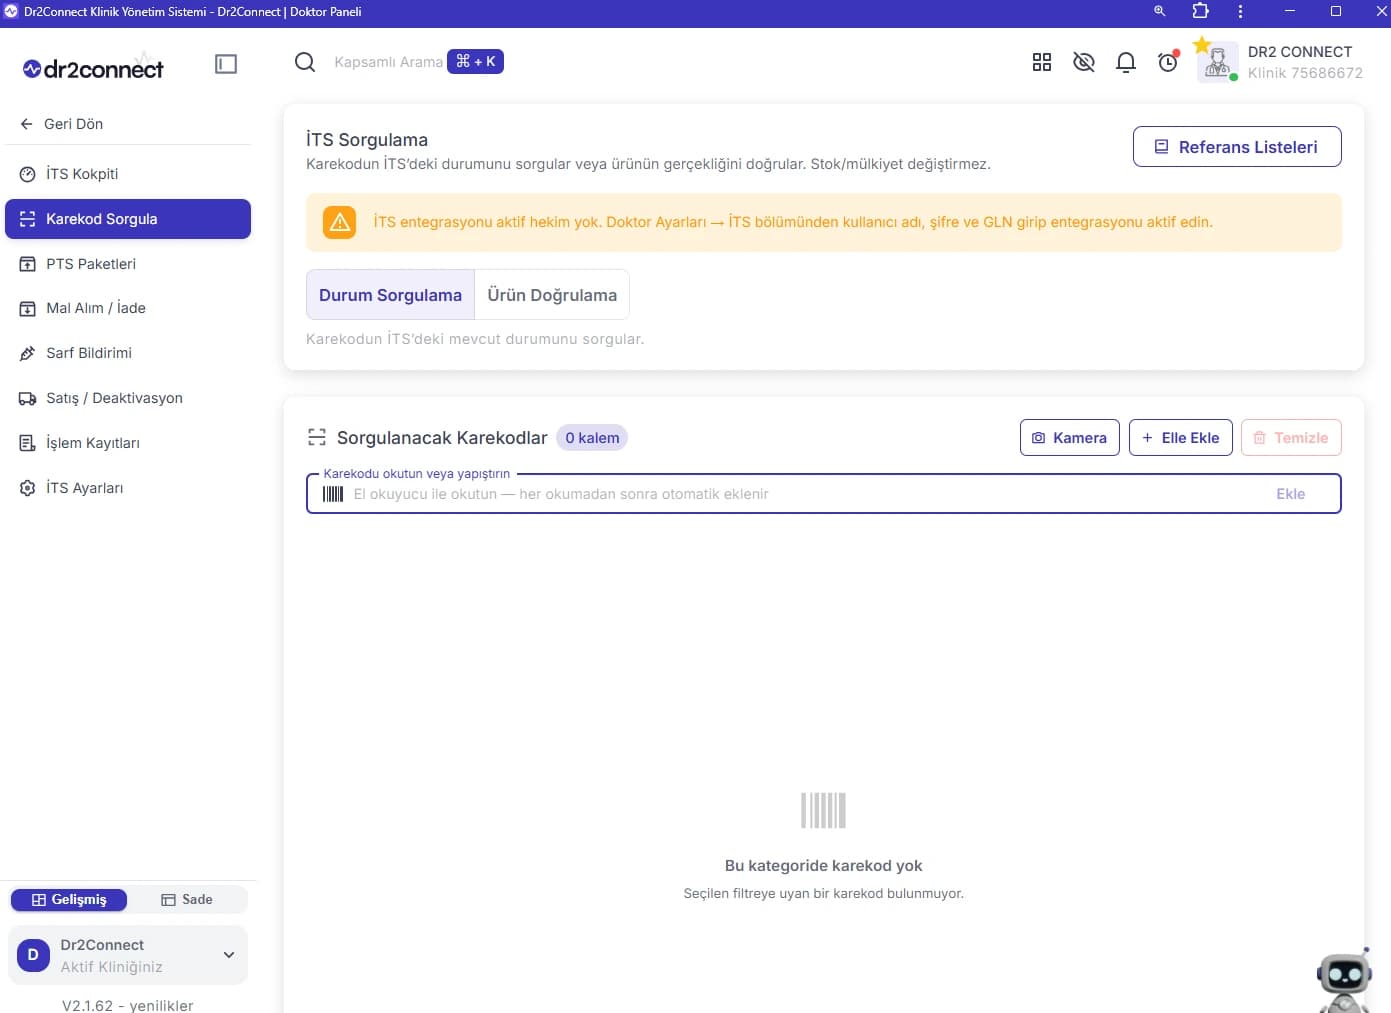This screenshot has height=1013, width=1391.
Task: Click the warning triangle icon
Action: (340, 222)
